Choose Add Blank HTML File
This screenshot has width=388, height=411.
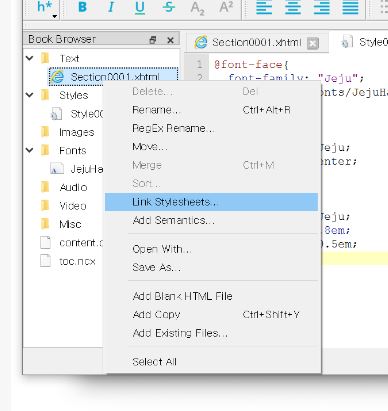point(211,296)
